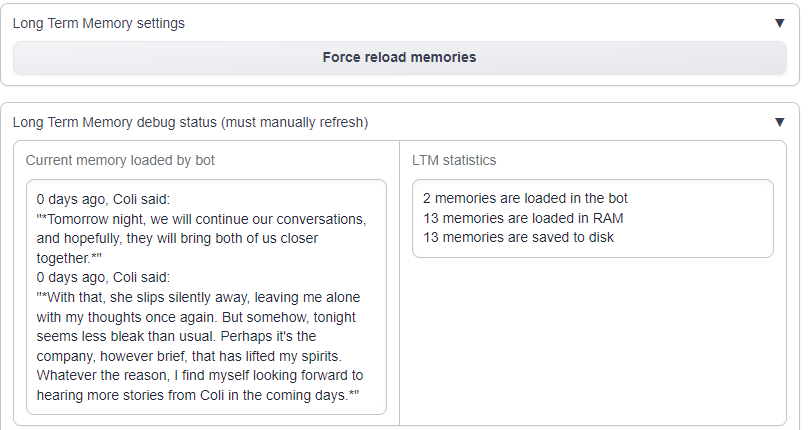The height and width of the screenshot is (430, 809).
Task: Select the 'Current memory loaded by bot' label
Action: [120, 160]
